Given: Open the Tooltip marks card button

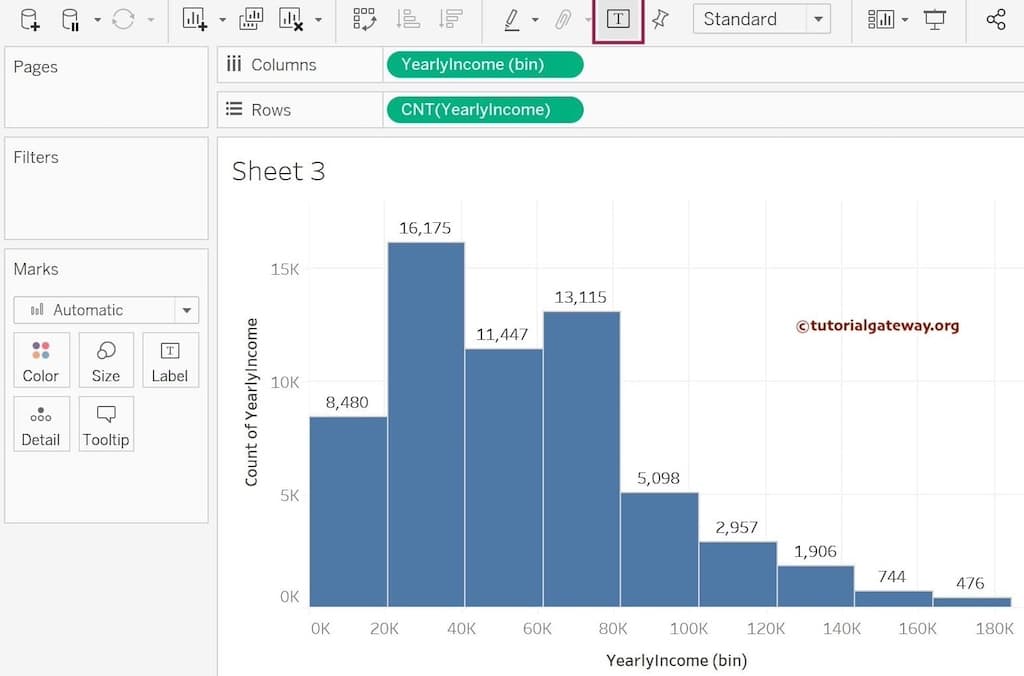Looking at the screenshot, I should click(x=106, y=425).
